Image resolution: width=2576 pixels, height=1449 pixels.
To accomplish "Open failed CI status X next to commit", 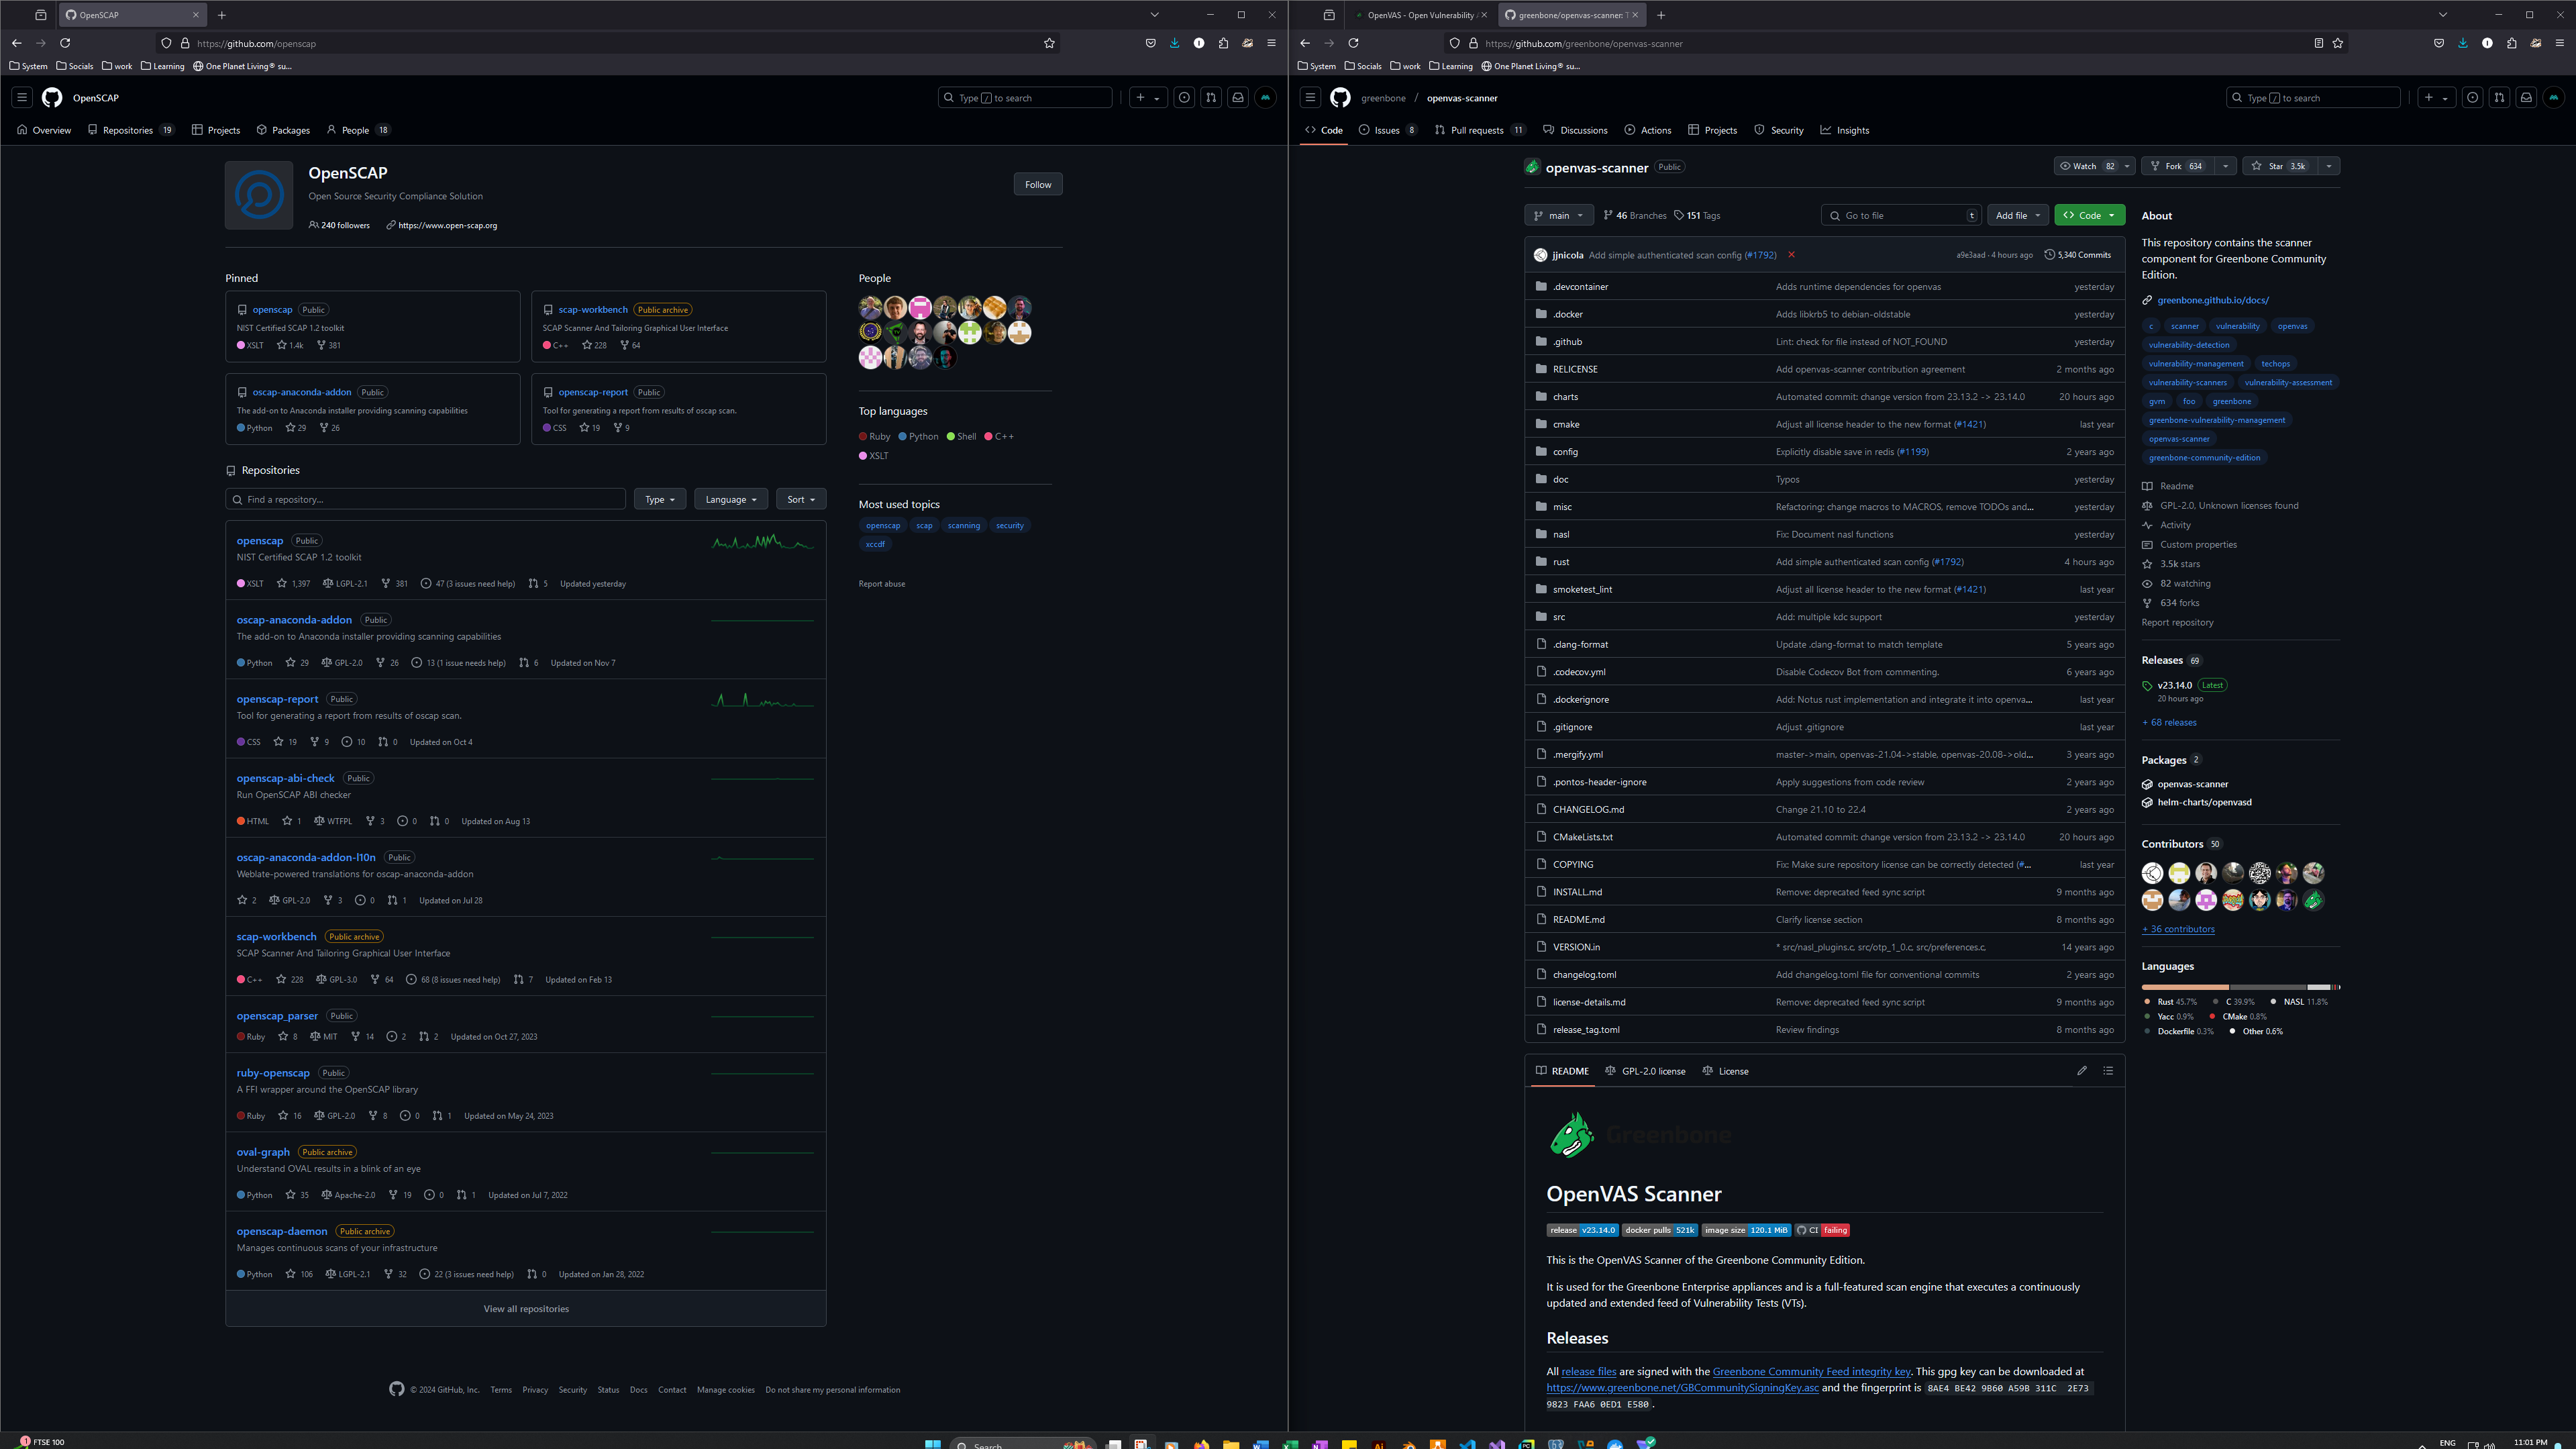I will [x=1791, y=255].
